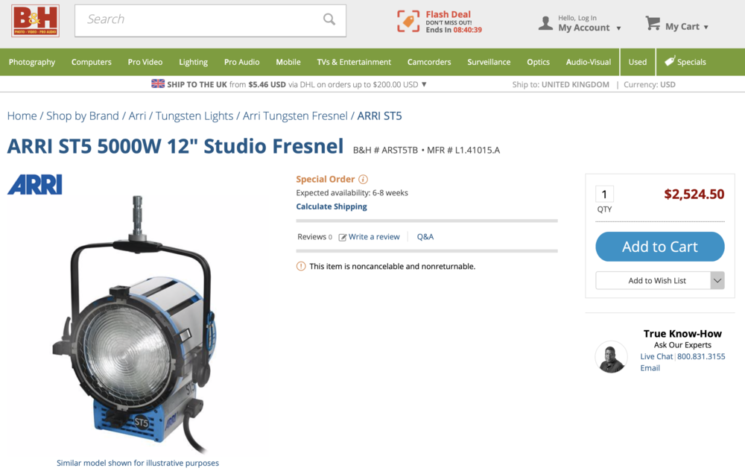Click the expert's avatar photo
This screenshot has height=474, width=745.
(x=611, y=357)
